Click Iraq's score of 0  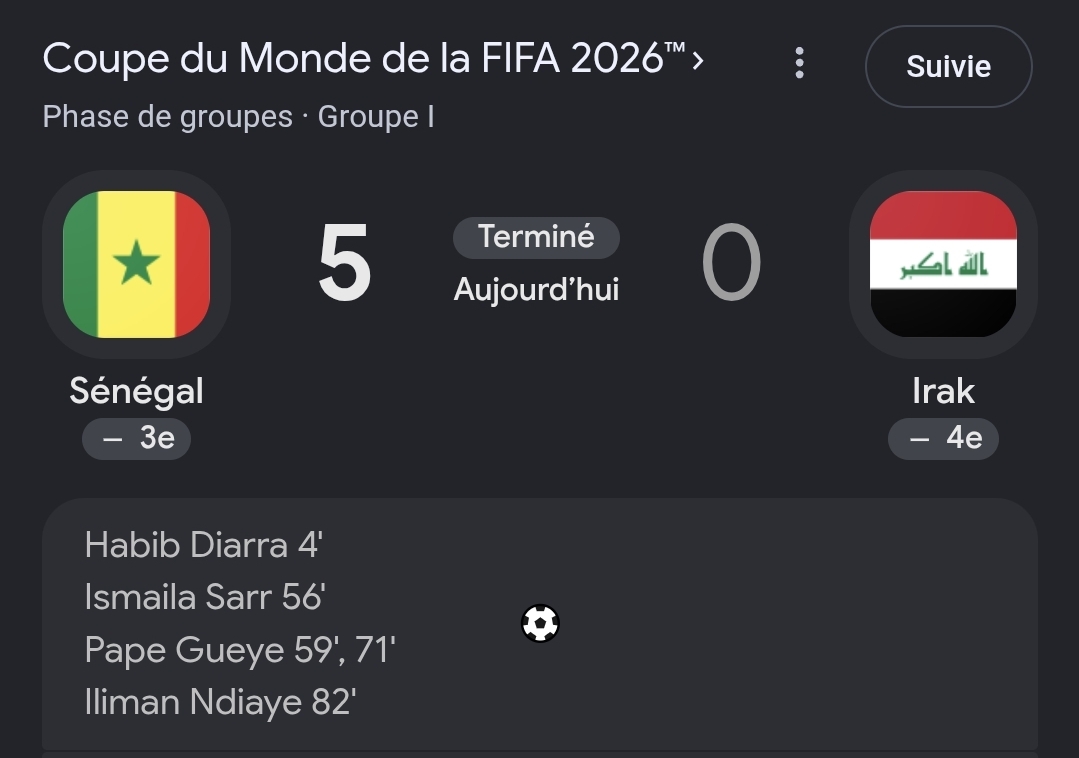click(731, 263)
